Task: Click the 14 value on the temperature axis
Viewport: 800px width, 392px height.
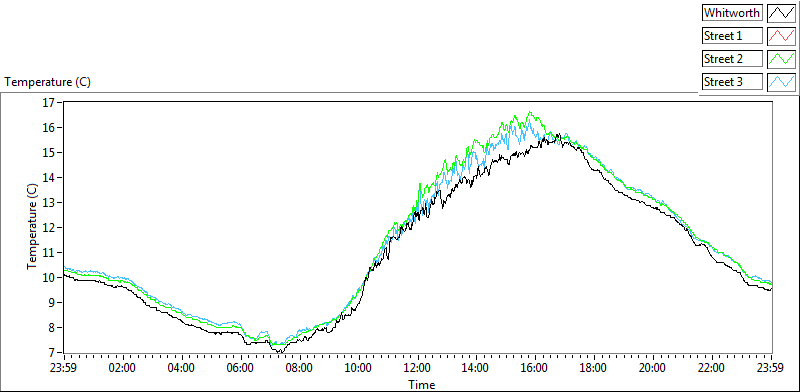Action: click(48, 178)
